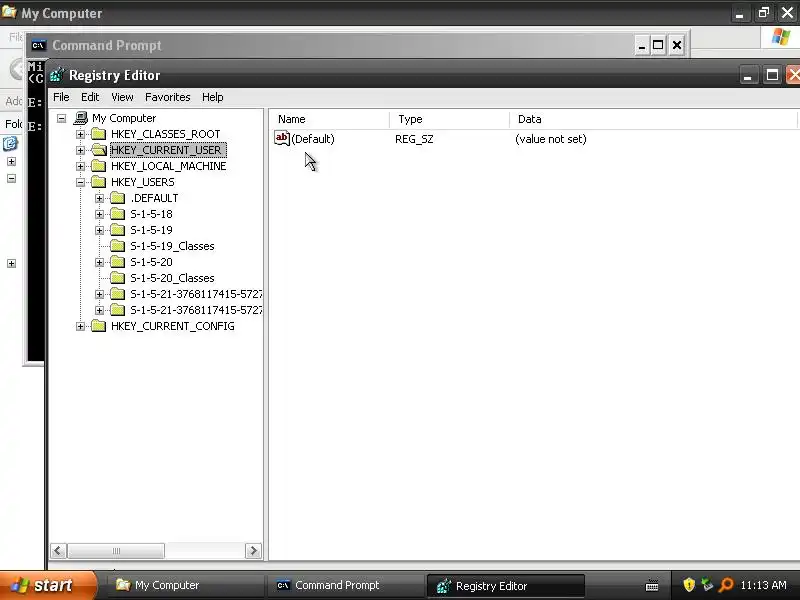Click the ab string icon of (Default) value

pos(282,138)
